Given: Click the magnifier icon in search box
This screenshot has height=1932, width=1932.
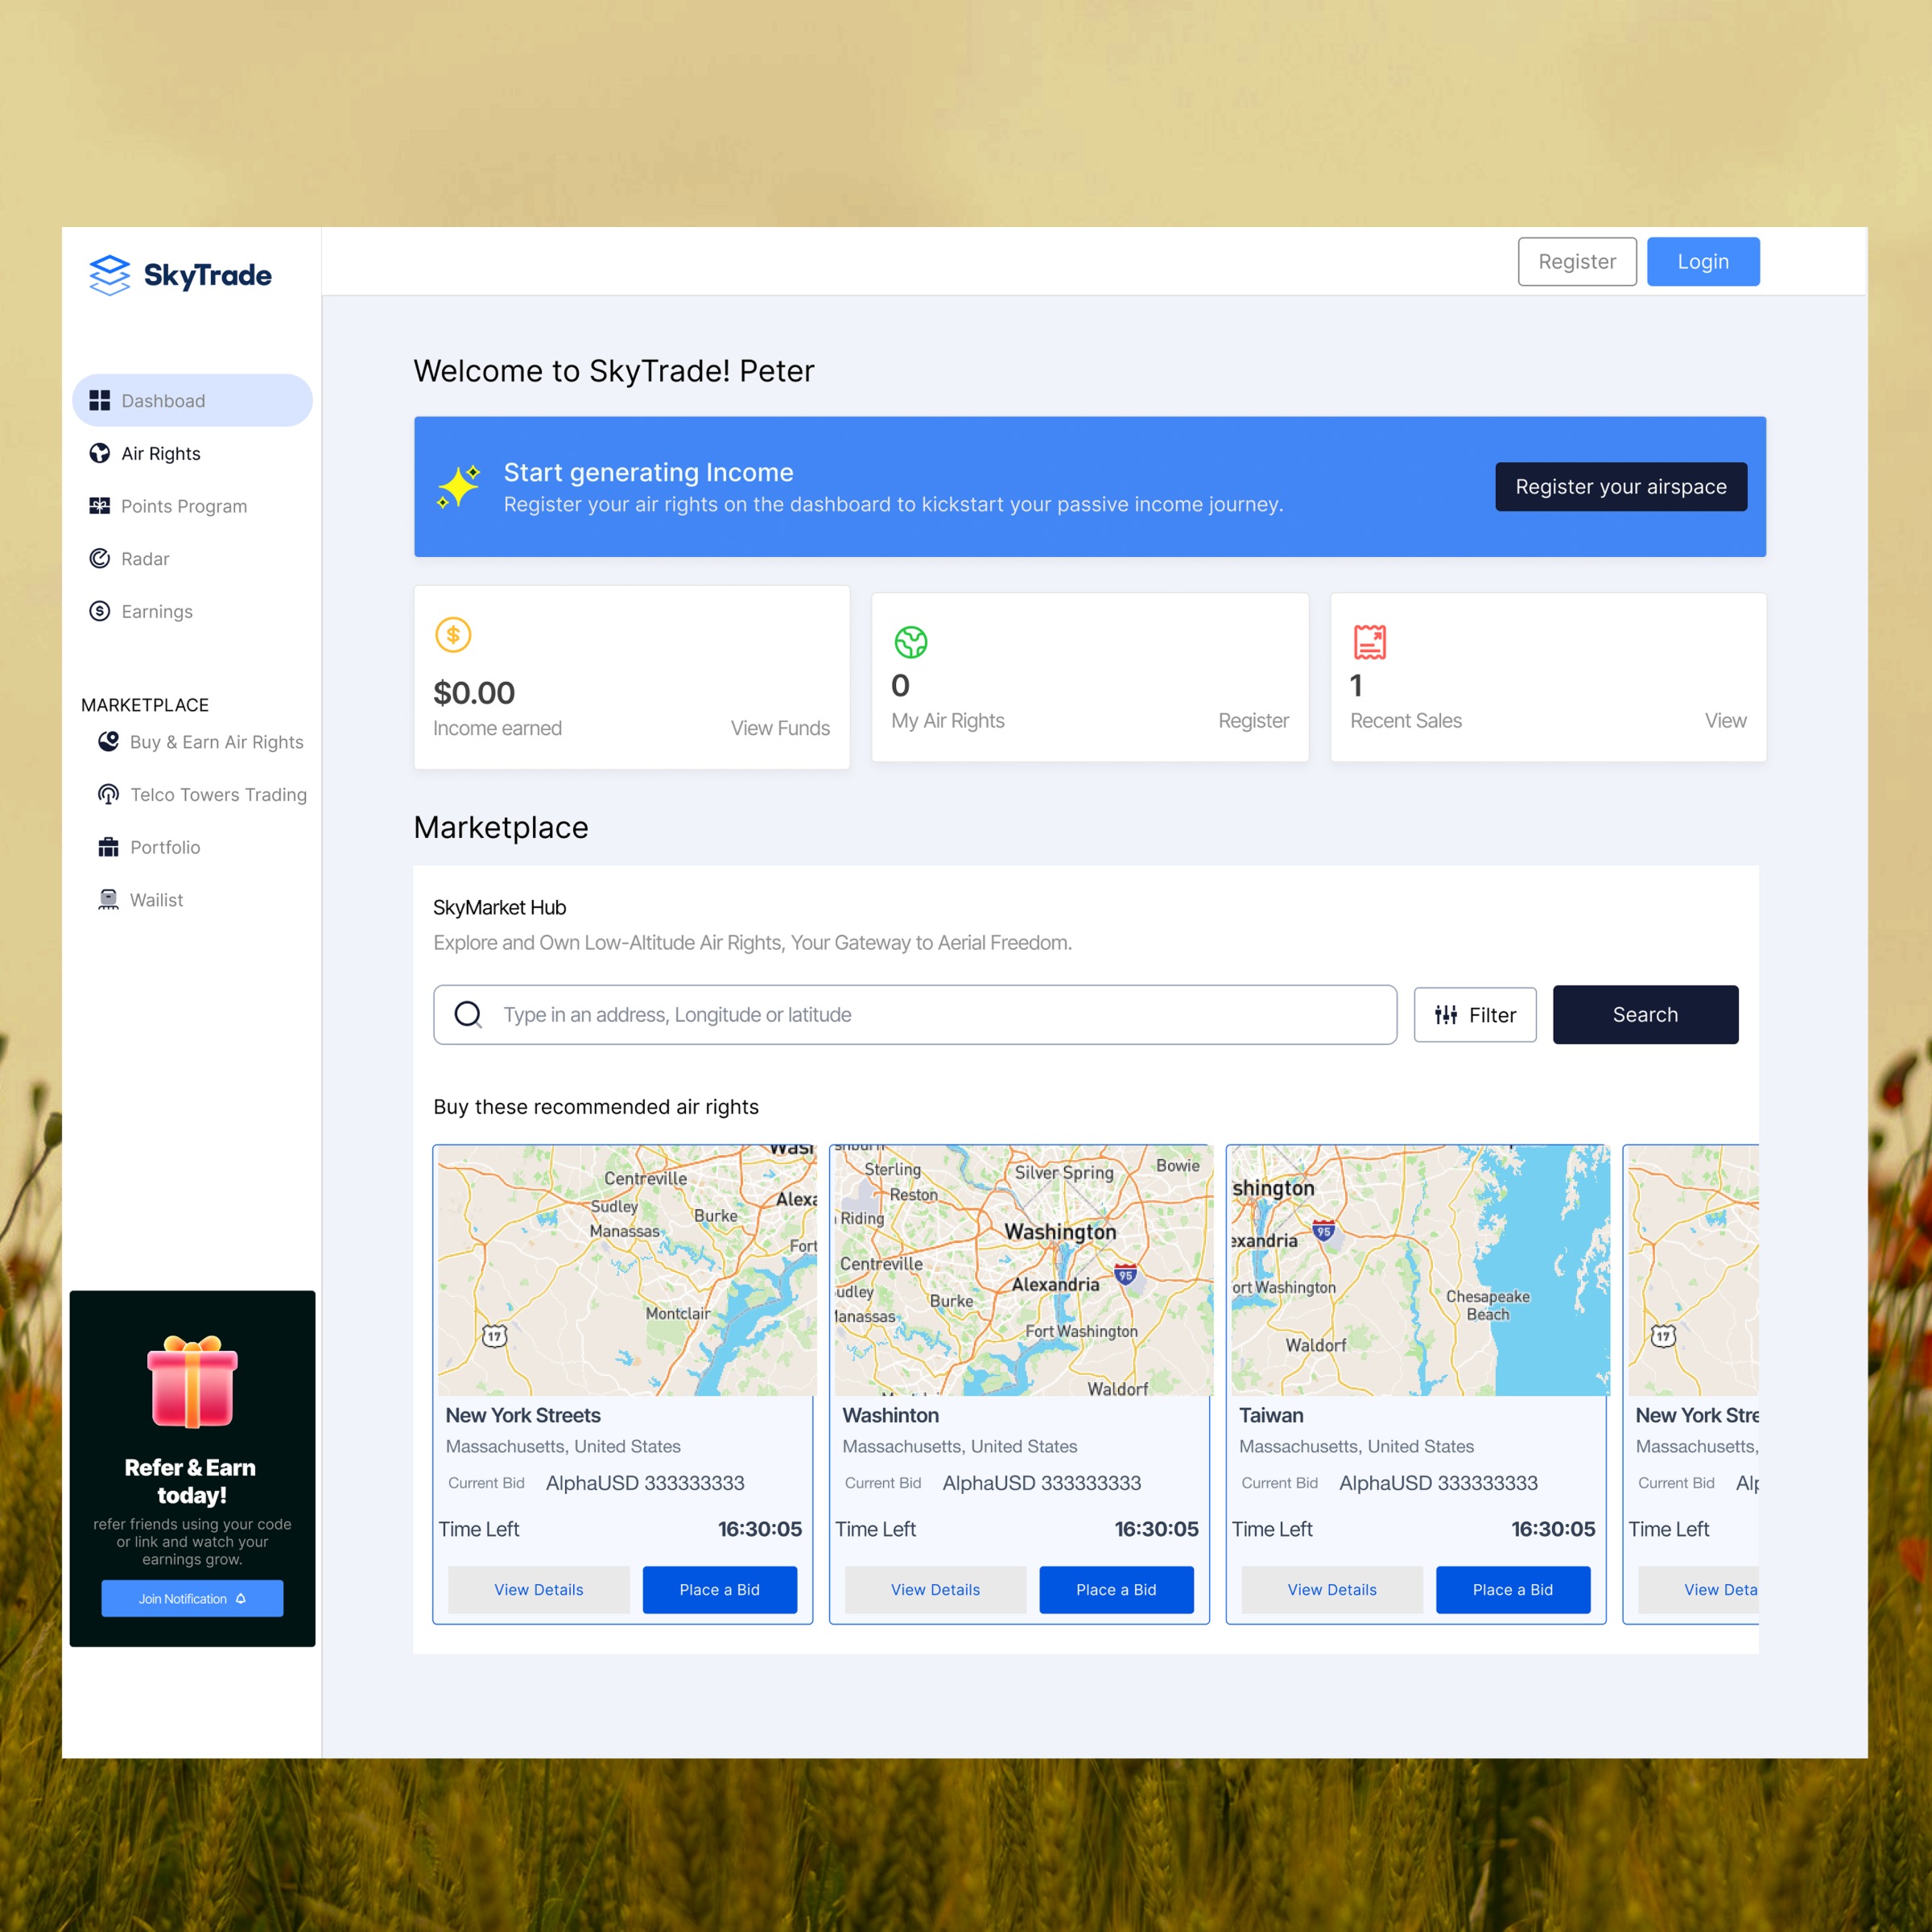Looking at the screenshot, I should [468, 1014].
